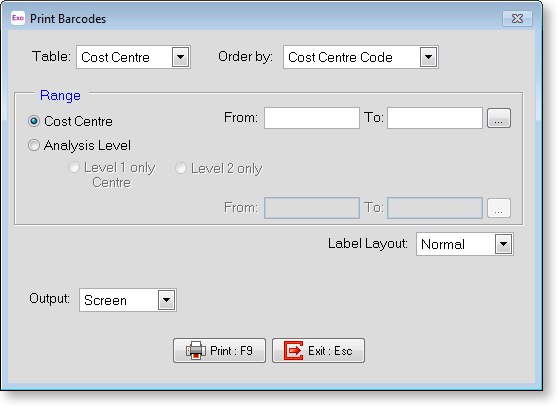The width and height of the screenshot is (558, 406).
Task: Click the printer icon on Print button
Action: pos(195,350)
